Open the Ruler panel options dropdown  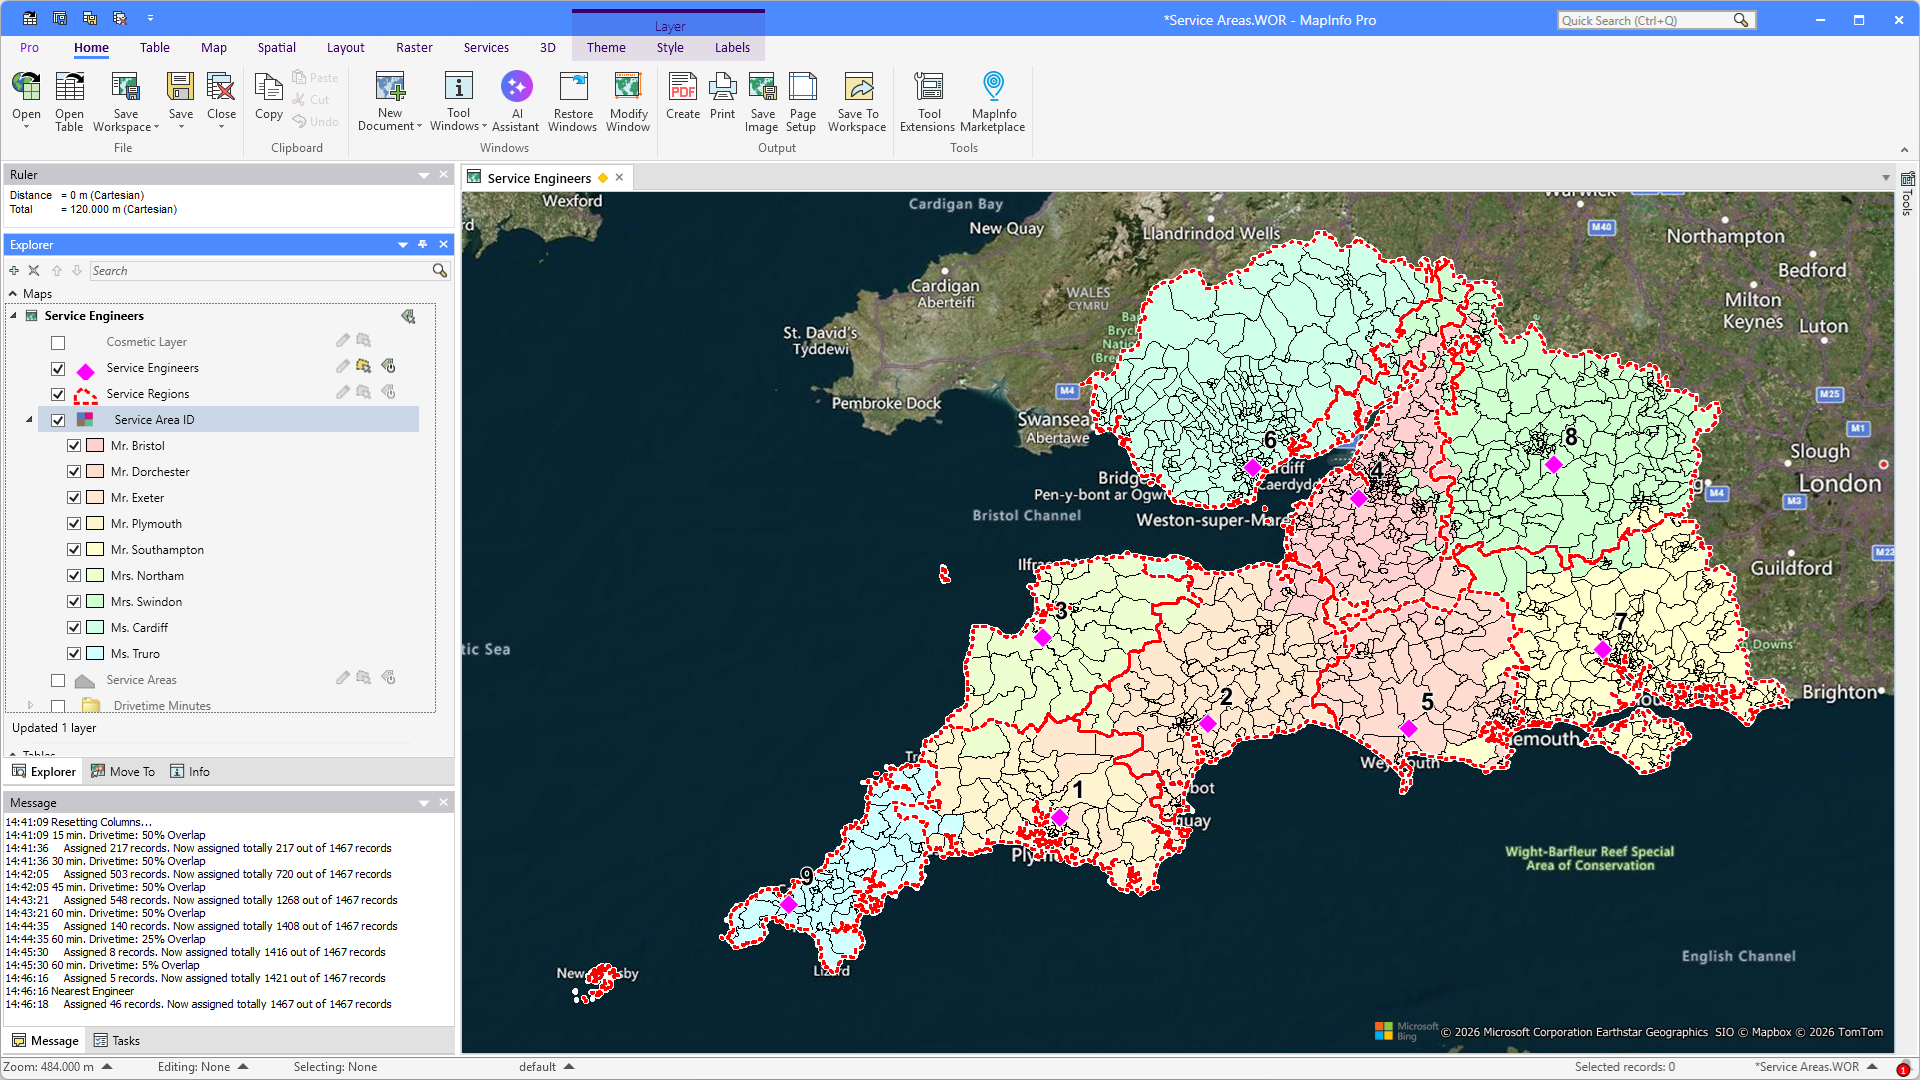[x=424, y=175]
